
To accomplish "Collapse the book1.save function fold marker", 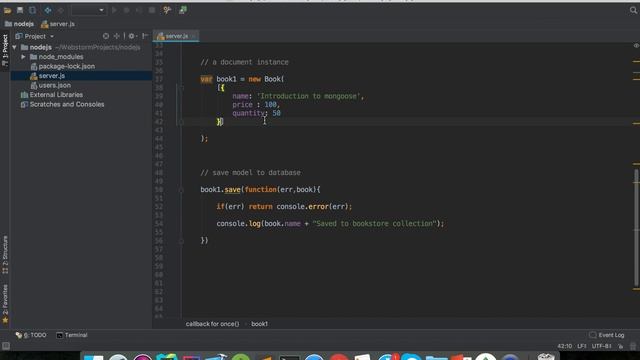I will click(181, 190).
